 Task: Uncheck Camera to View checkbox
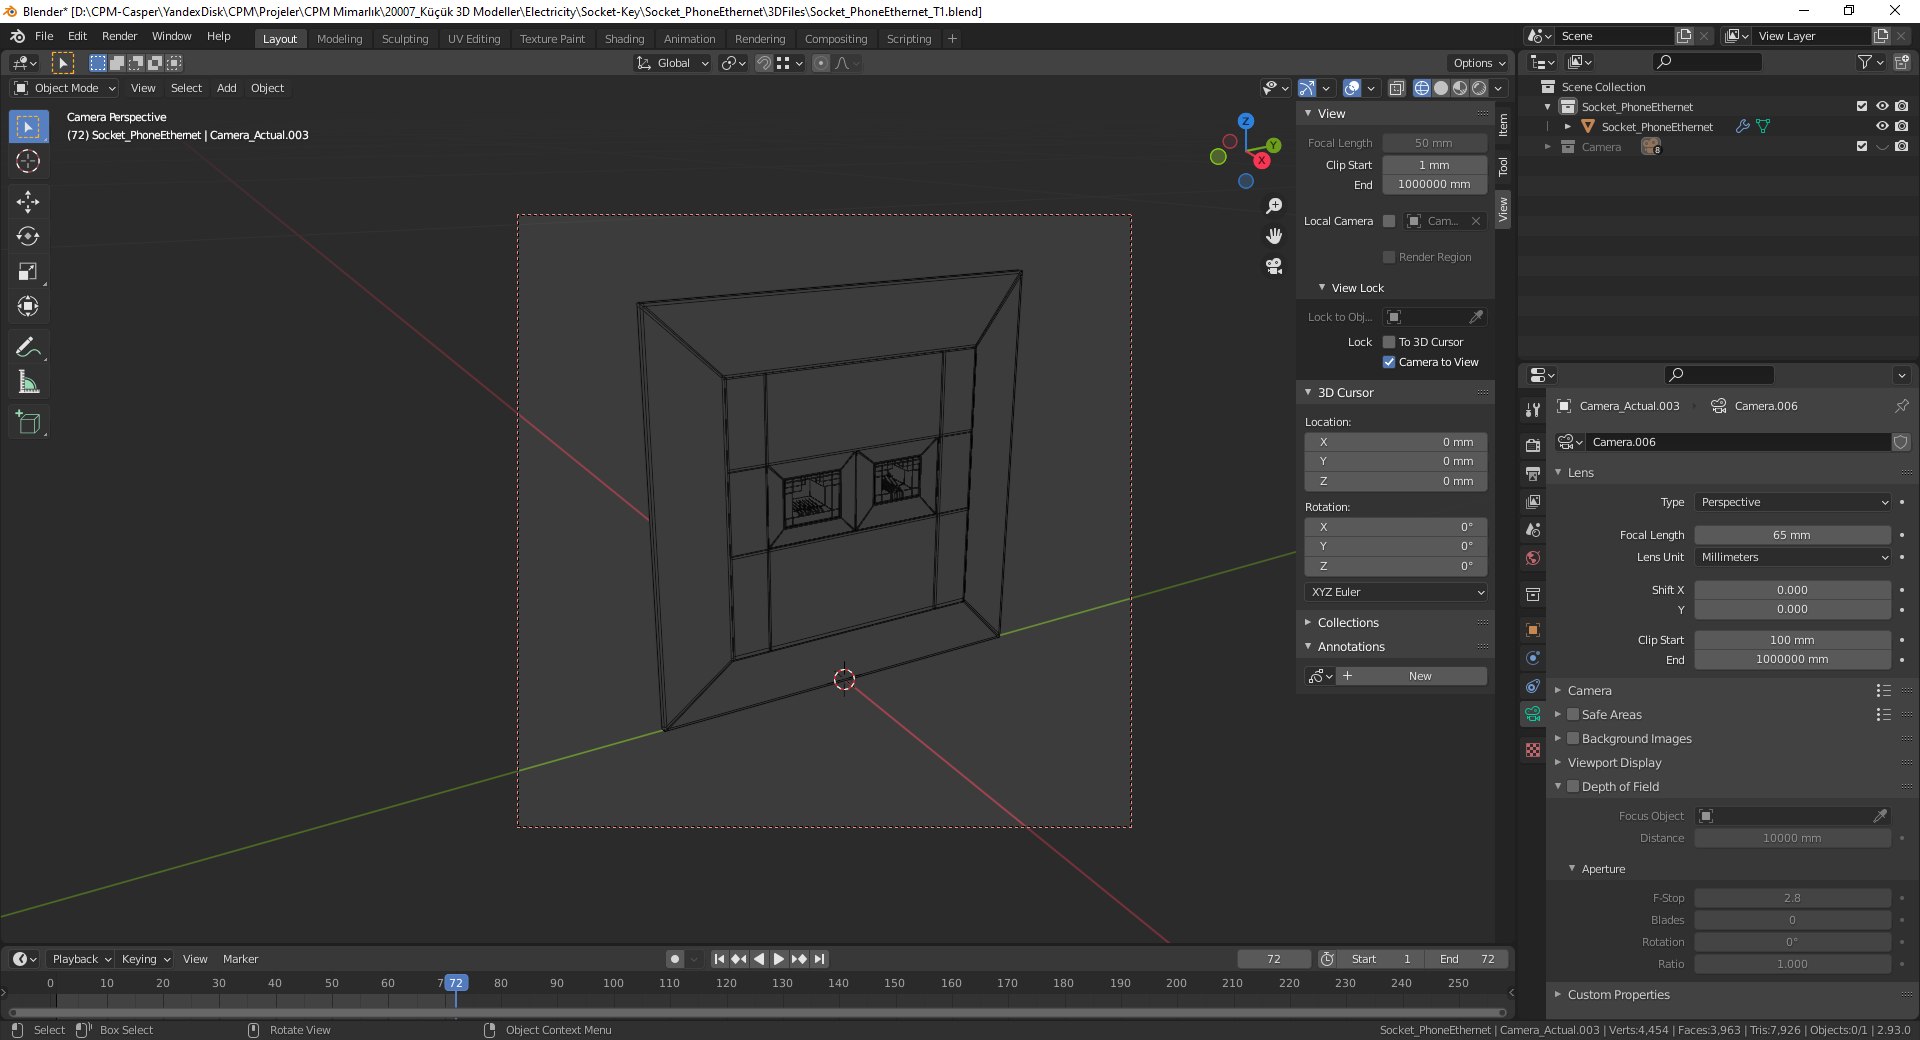[x=1389, y=362]
